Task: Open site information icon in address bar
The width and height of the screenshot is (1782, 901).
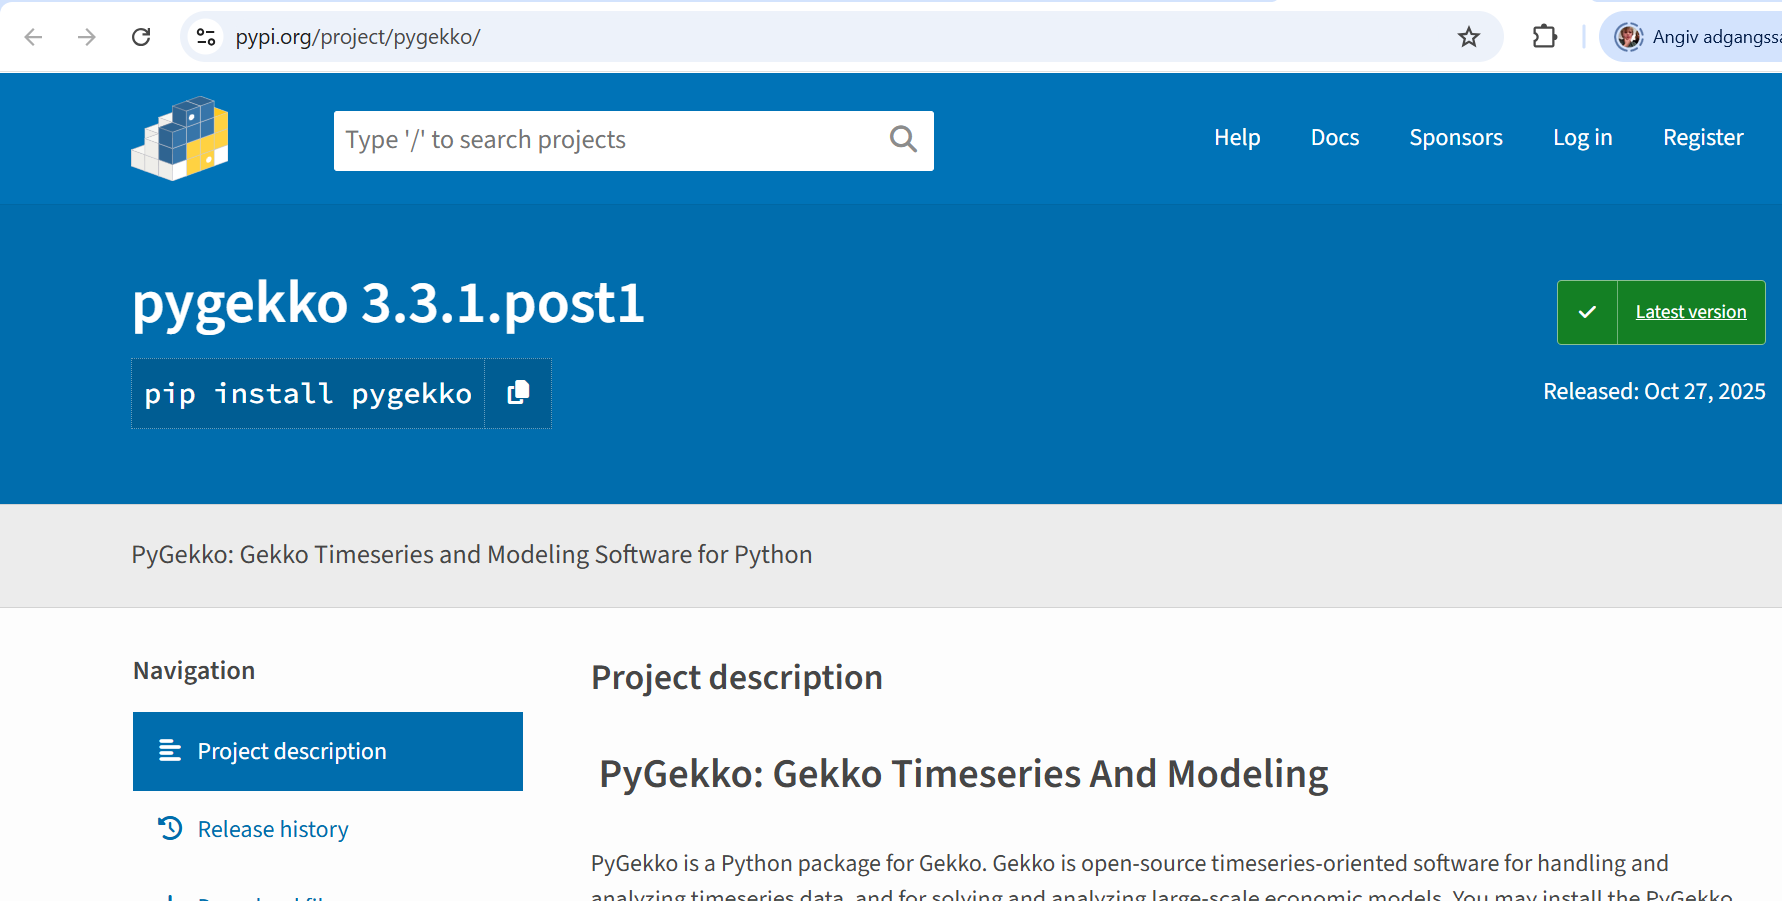Action: (x=206, y=37)
